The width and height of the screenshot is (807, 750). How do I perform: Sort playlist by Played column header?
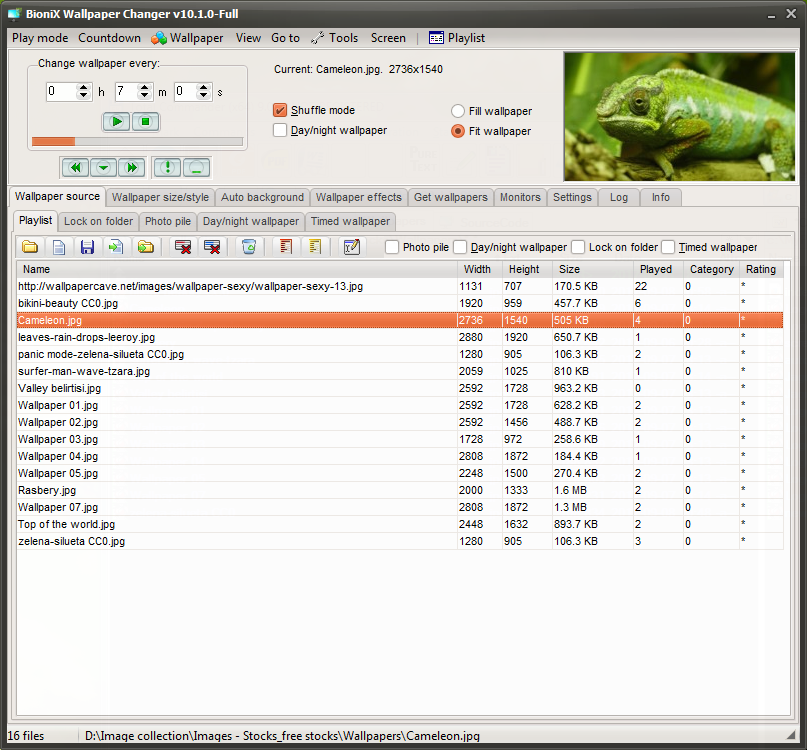point(656,269)
